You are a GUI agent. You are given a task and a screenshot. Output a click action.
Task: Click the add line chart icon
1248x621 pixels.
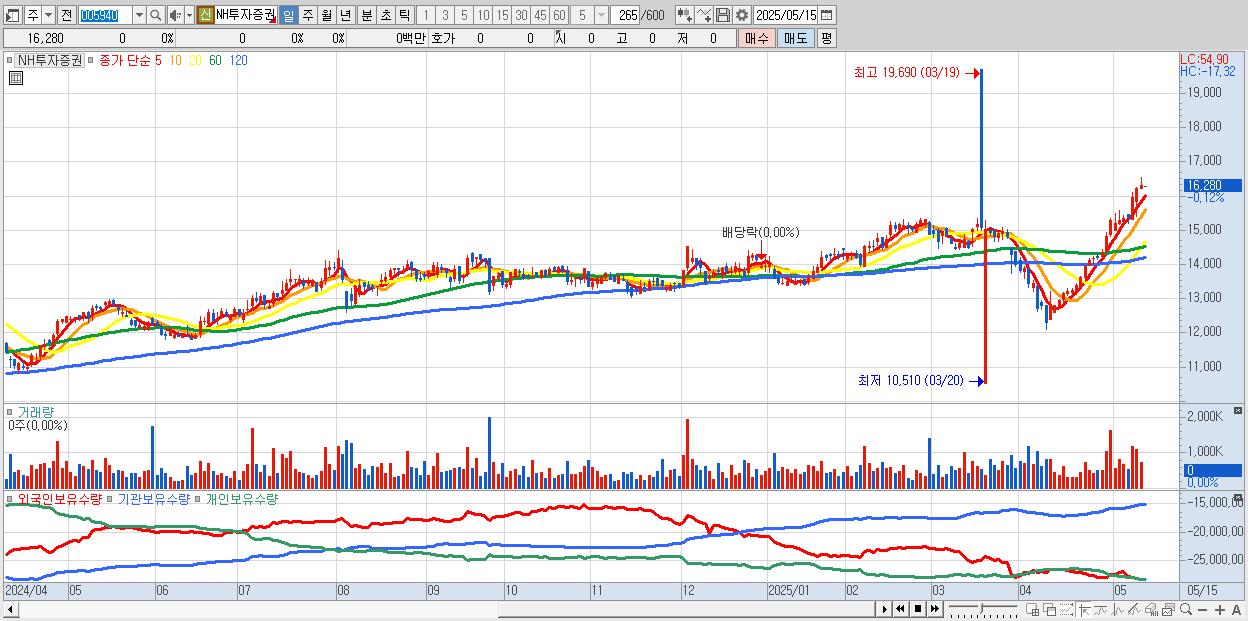click(704, 15)
